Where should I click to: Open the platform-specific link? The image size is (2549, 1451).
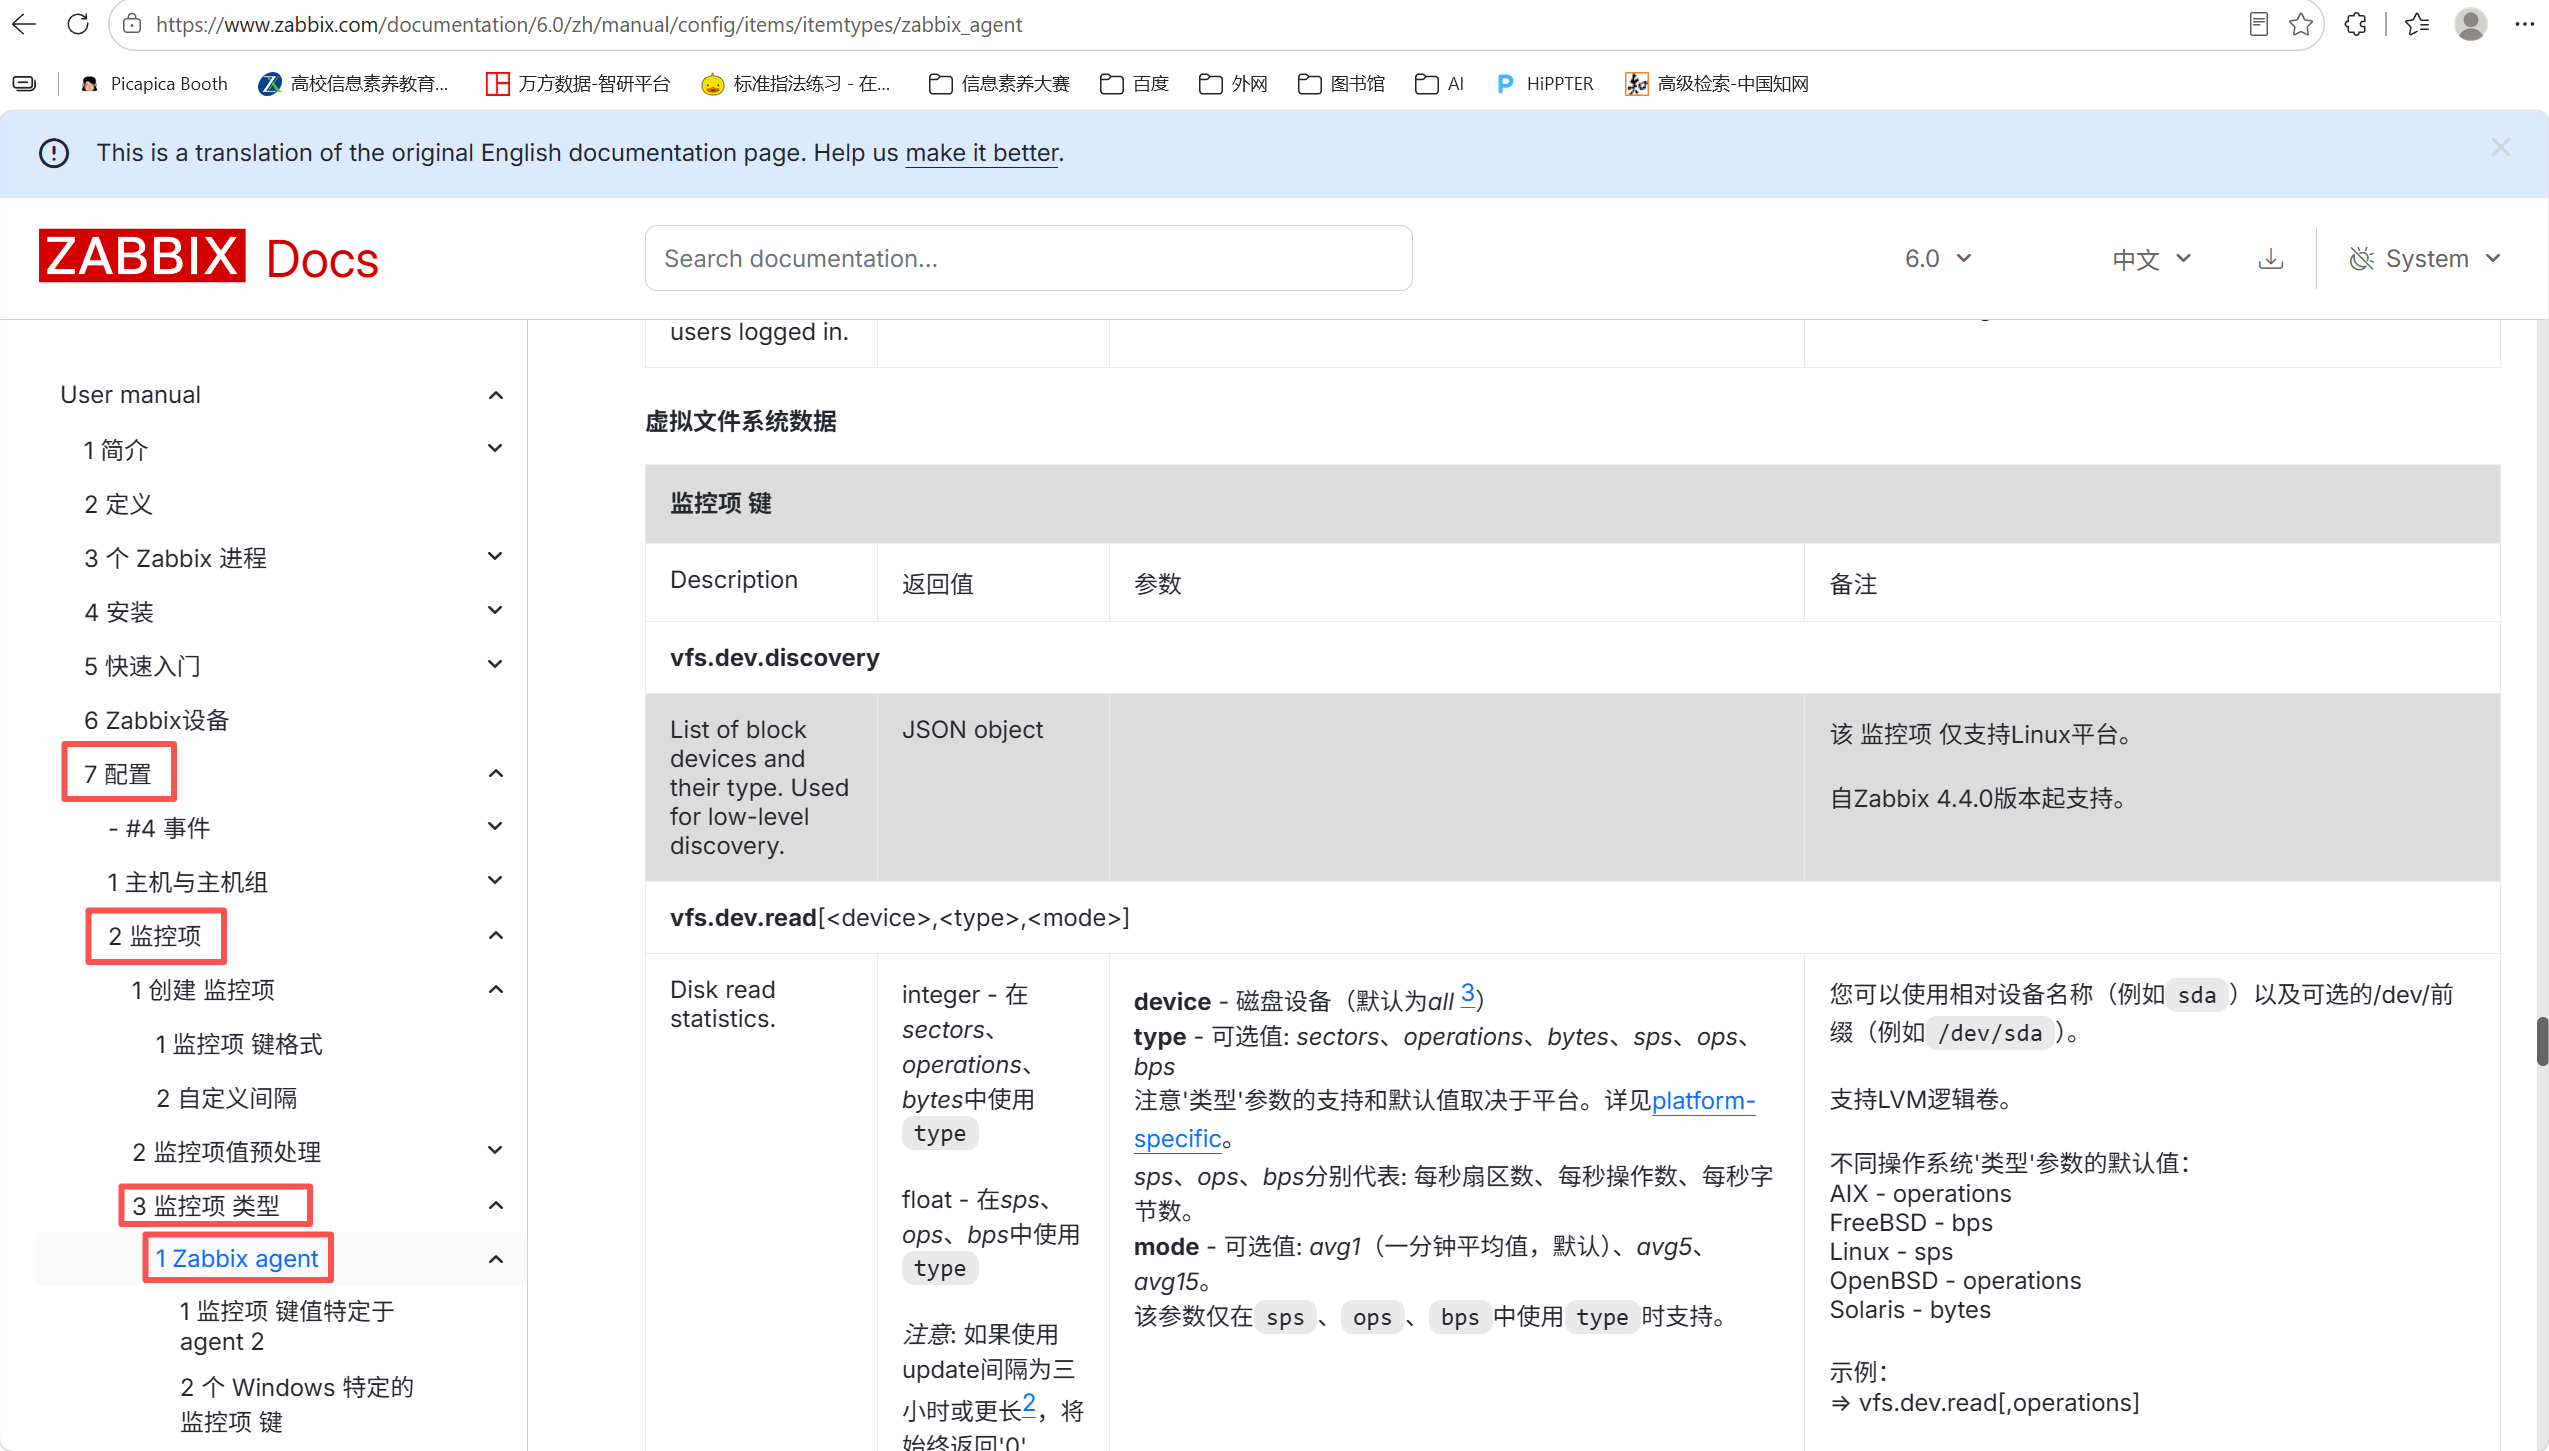[1444, 1120]
